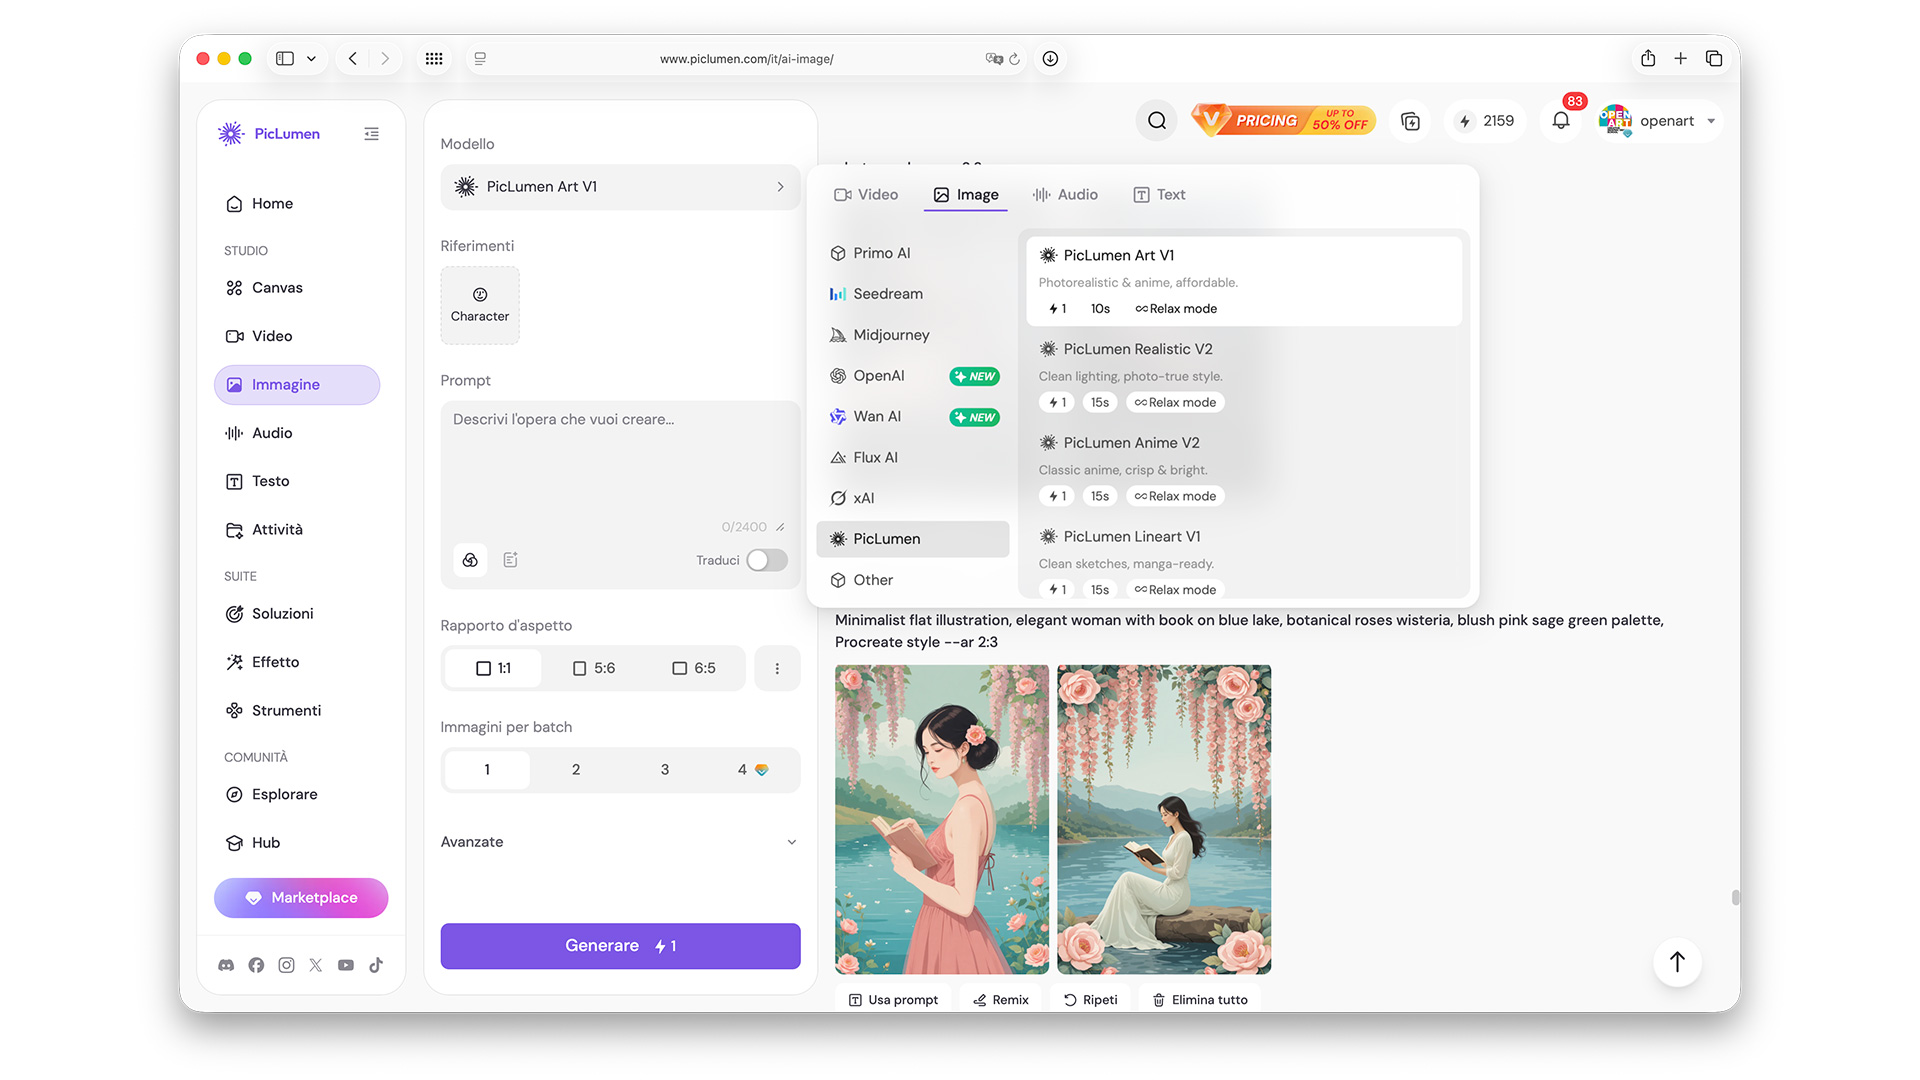Click the page scrollbar on the right edge

1735,897
